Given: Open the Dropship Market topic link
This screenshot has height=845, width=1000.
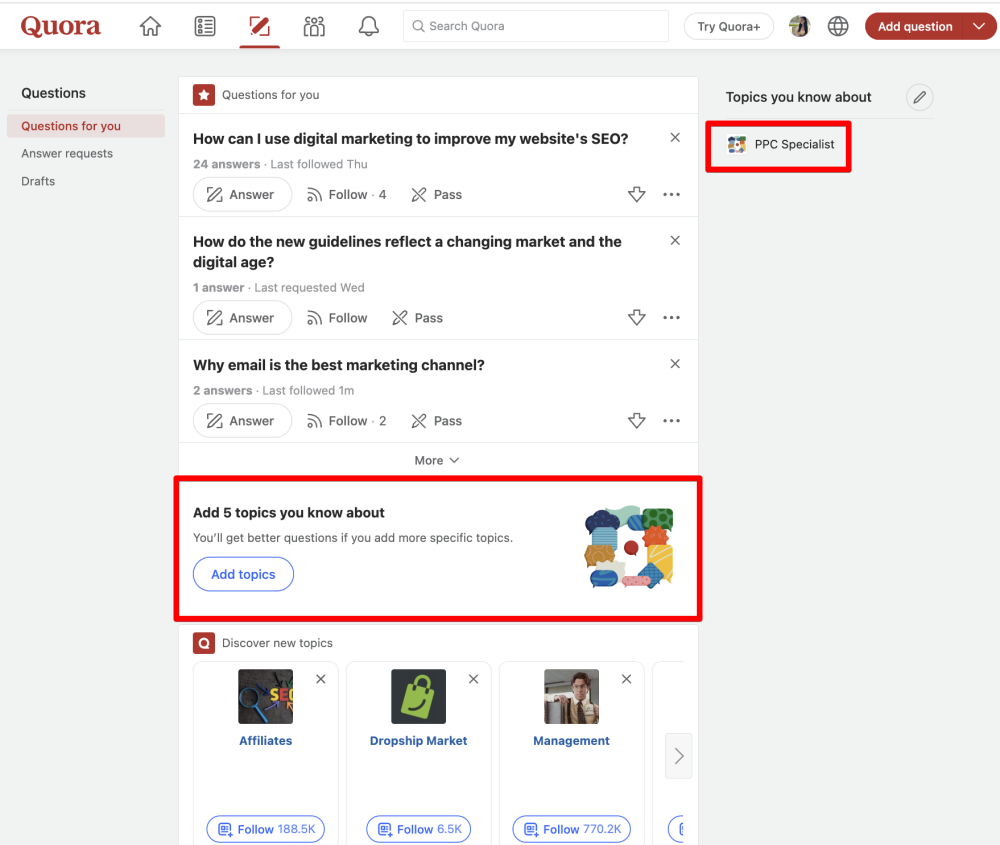Looking at the screenshot, I should click(418, 740).
